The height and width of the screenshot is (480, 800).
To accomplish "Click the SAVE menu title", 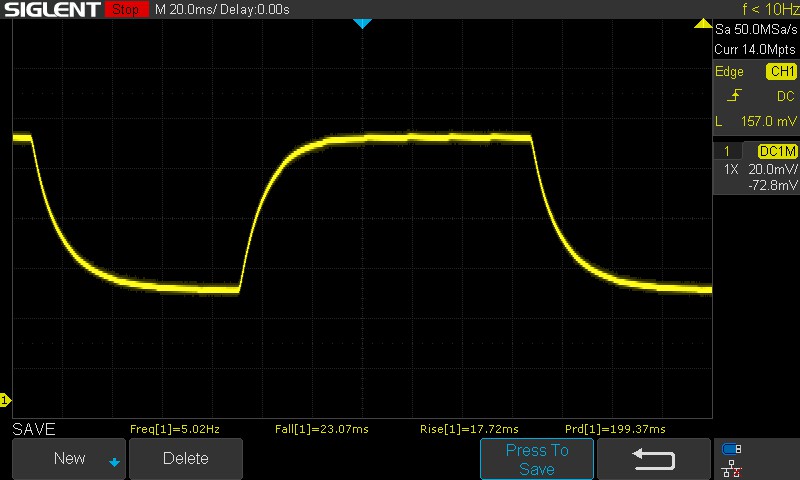I will 34,429.
